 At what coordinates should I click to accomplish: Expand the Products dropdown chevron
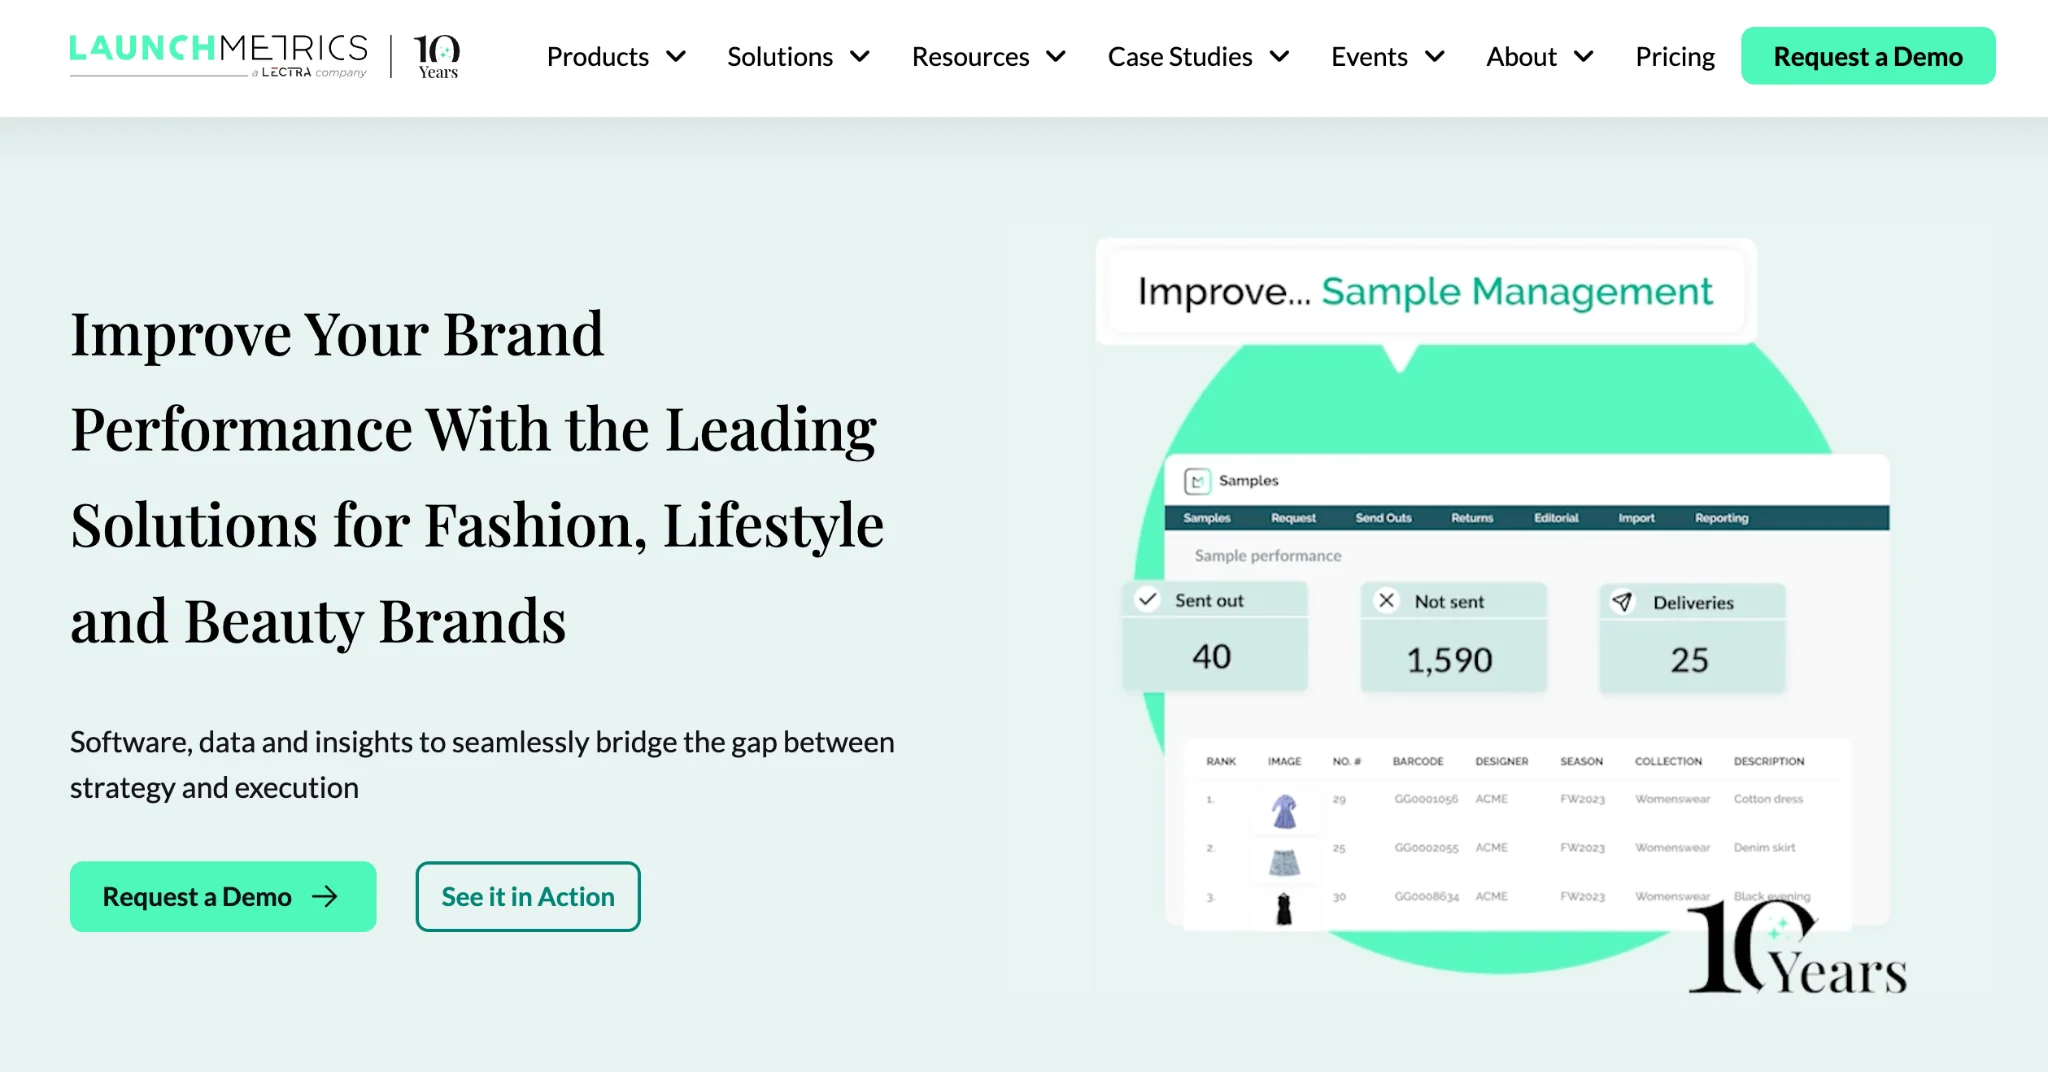[676, 57]
